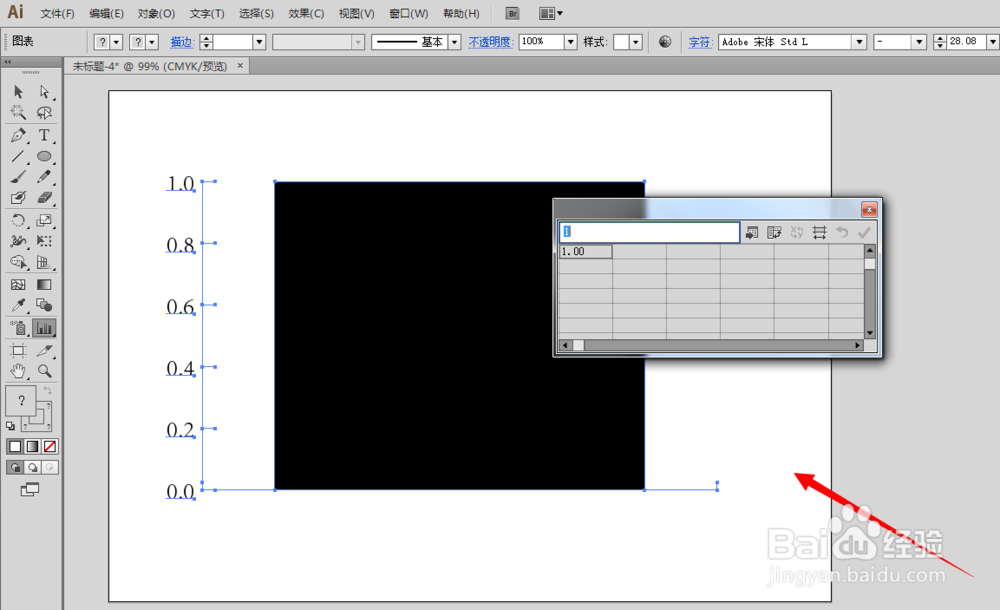Expand the opacity 100% dropdown
Screen dimensions: 1000x610
571,42
